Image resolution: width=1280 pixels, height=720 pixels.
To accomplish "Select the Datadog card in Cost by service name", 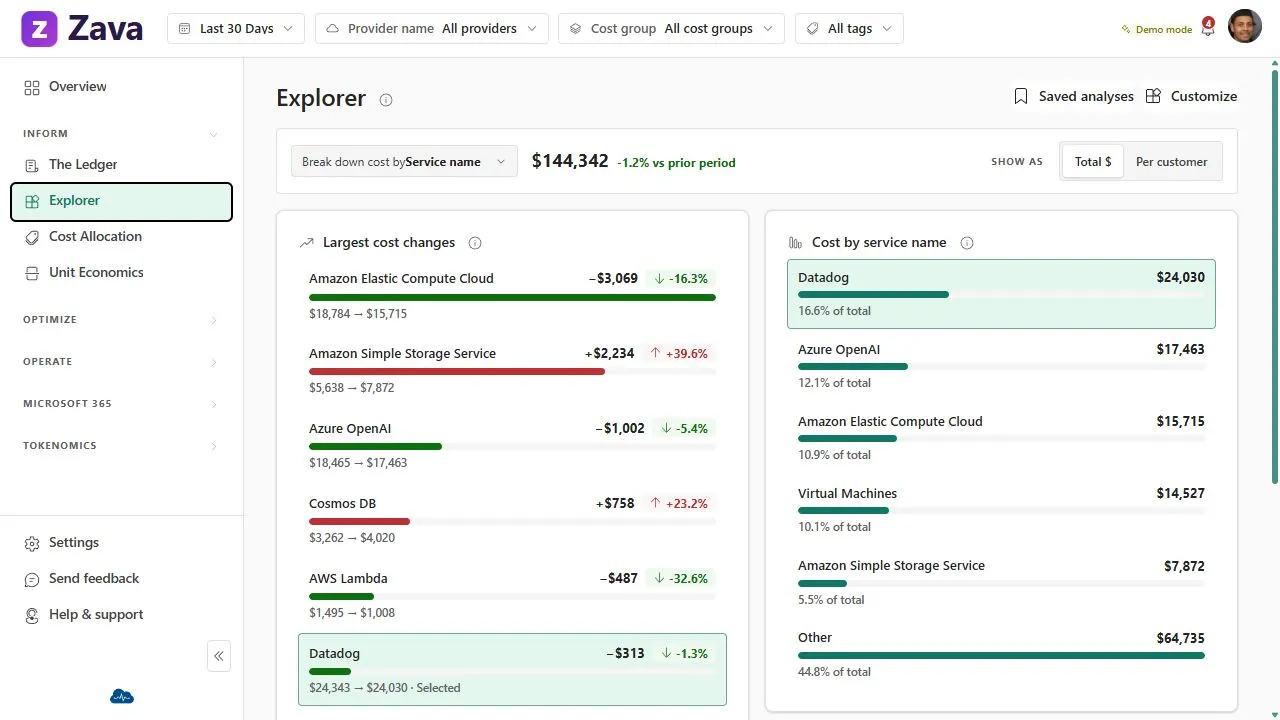I will [x=1001, y=294].
